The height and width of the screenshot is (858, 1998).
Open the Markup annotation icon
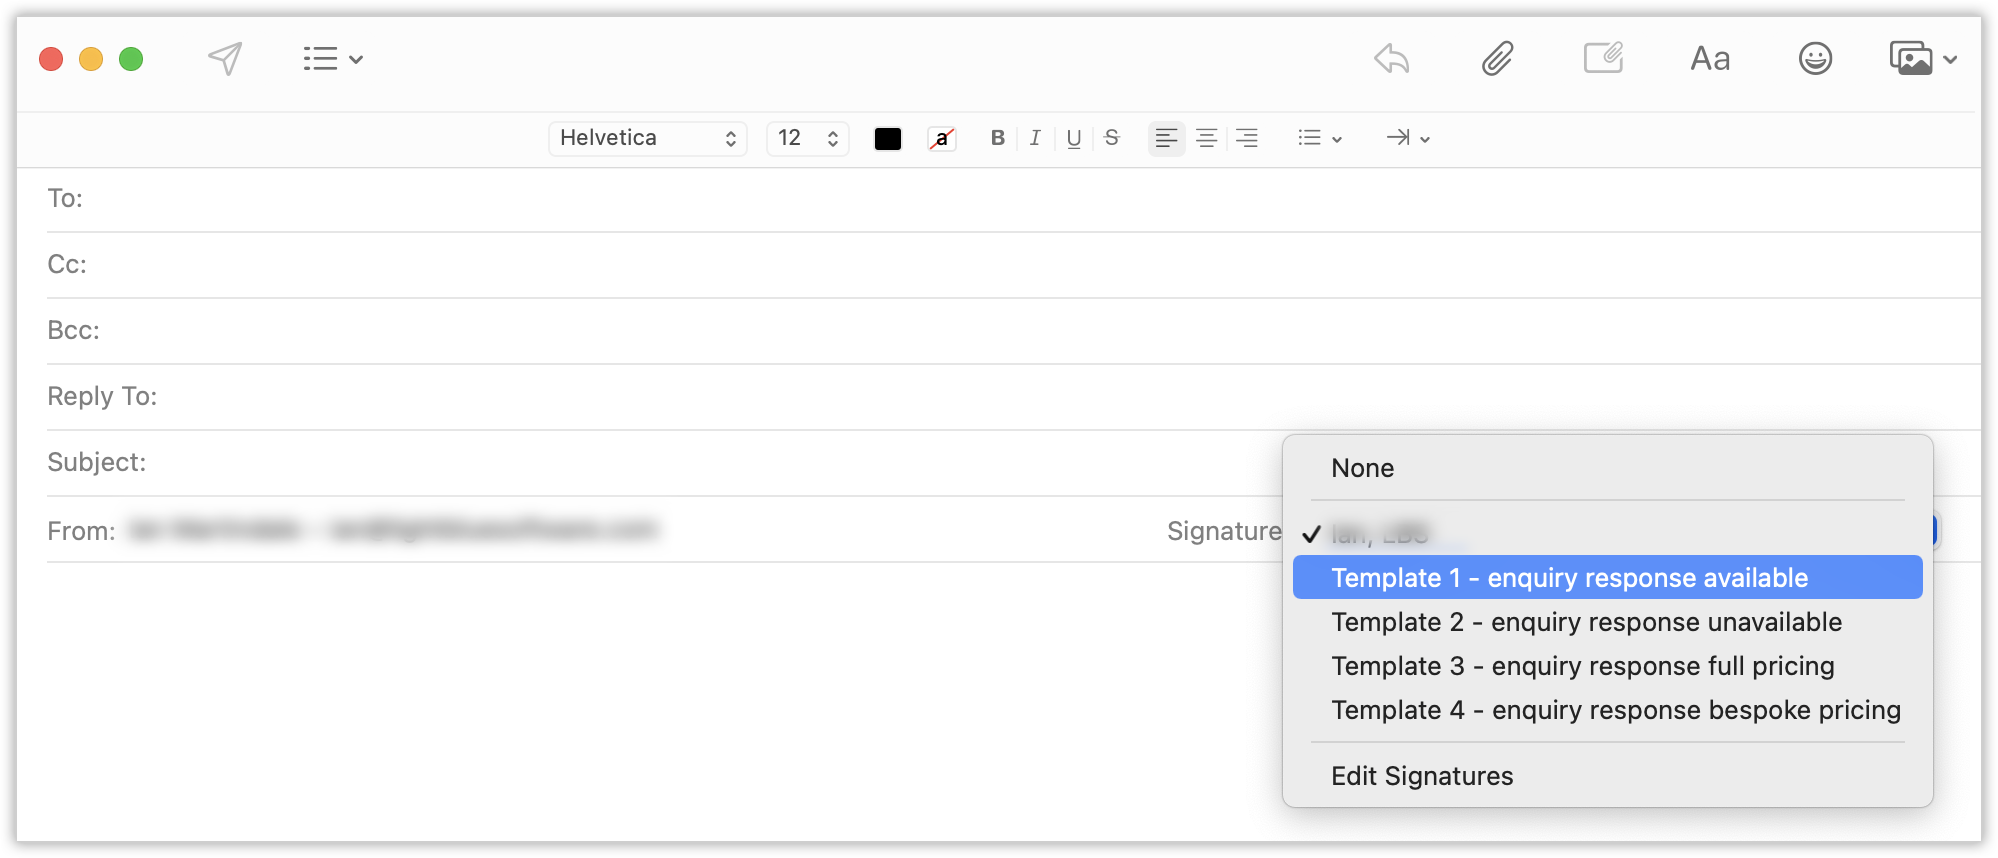click(x=1603, y=58)
